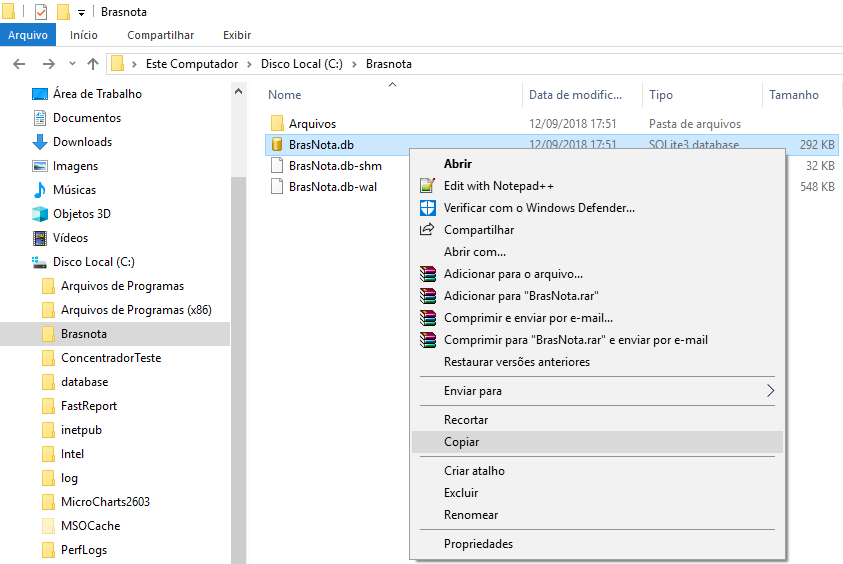
Task: Select Criar atalho in the context menu
Action: [597, 471]
